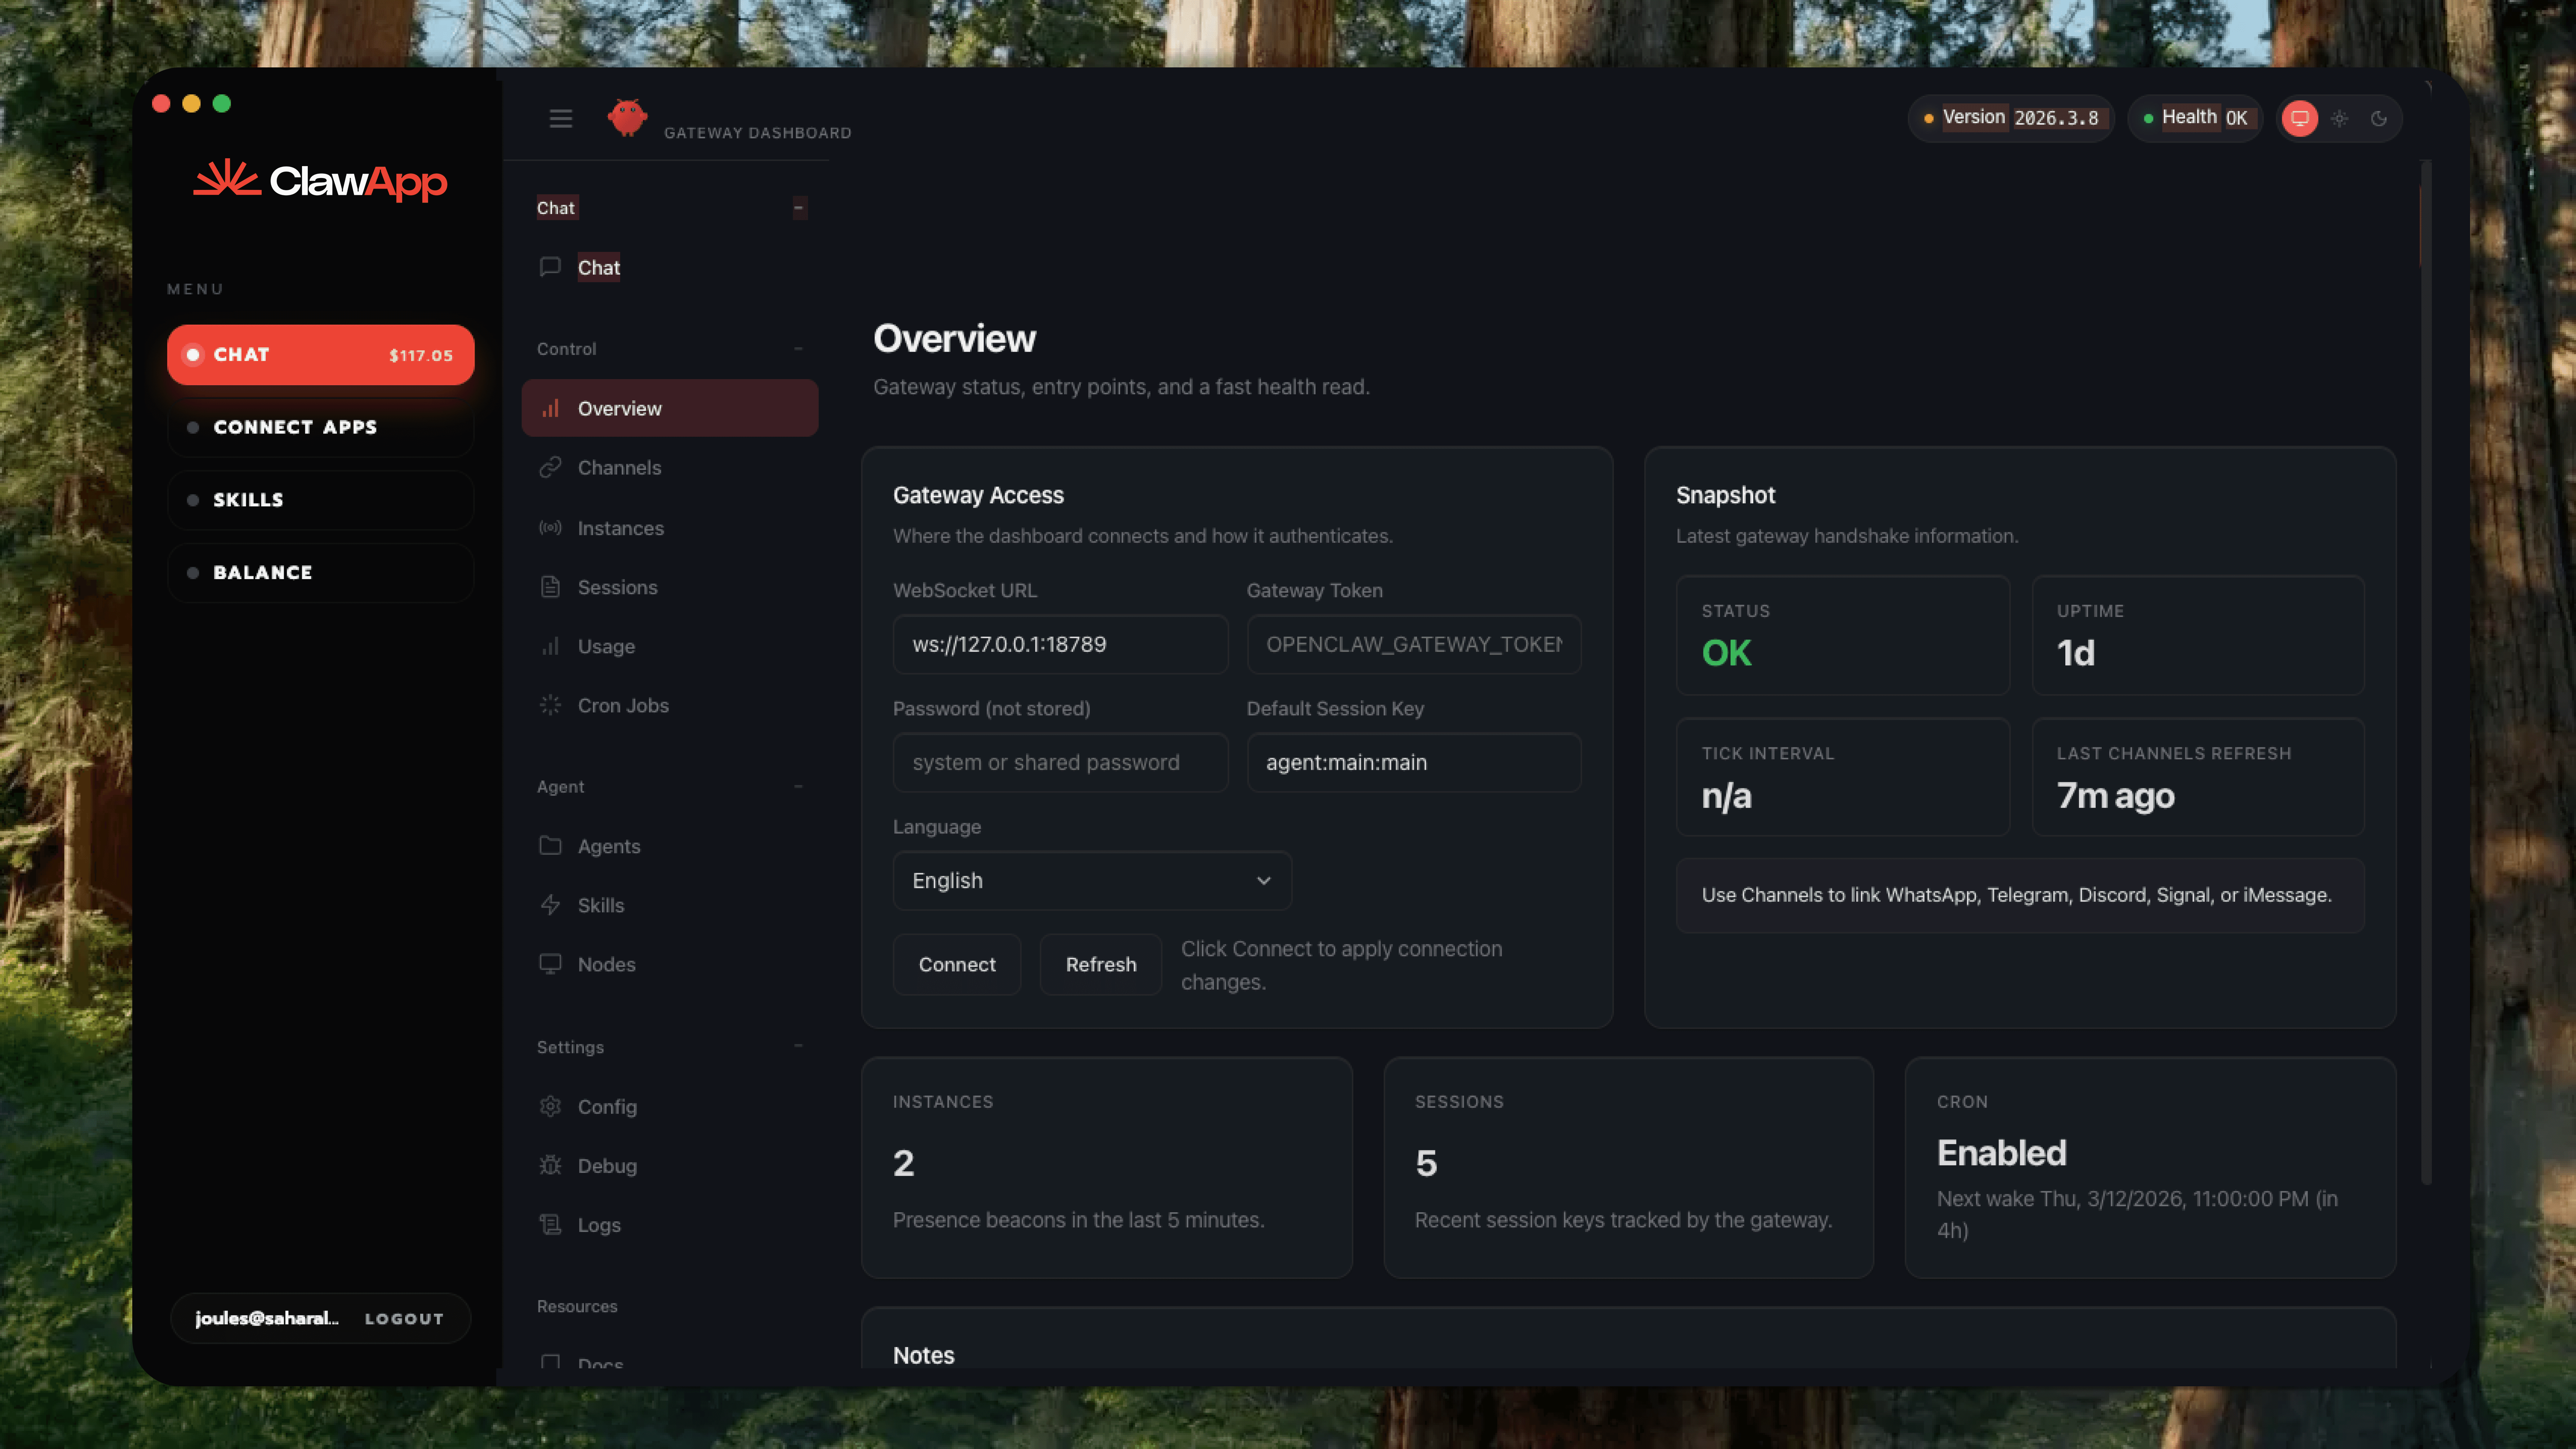Switch to system theme monitor toggle
The width and height of the screenshot is (2576, 1449).
(2300, 118)
